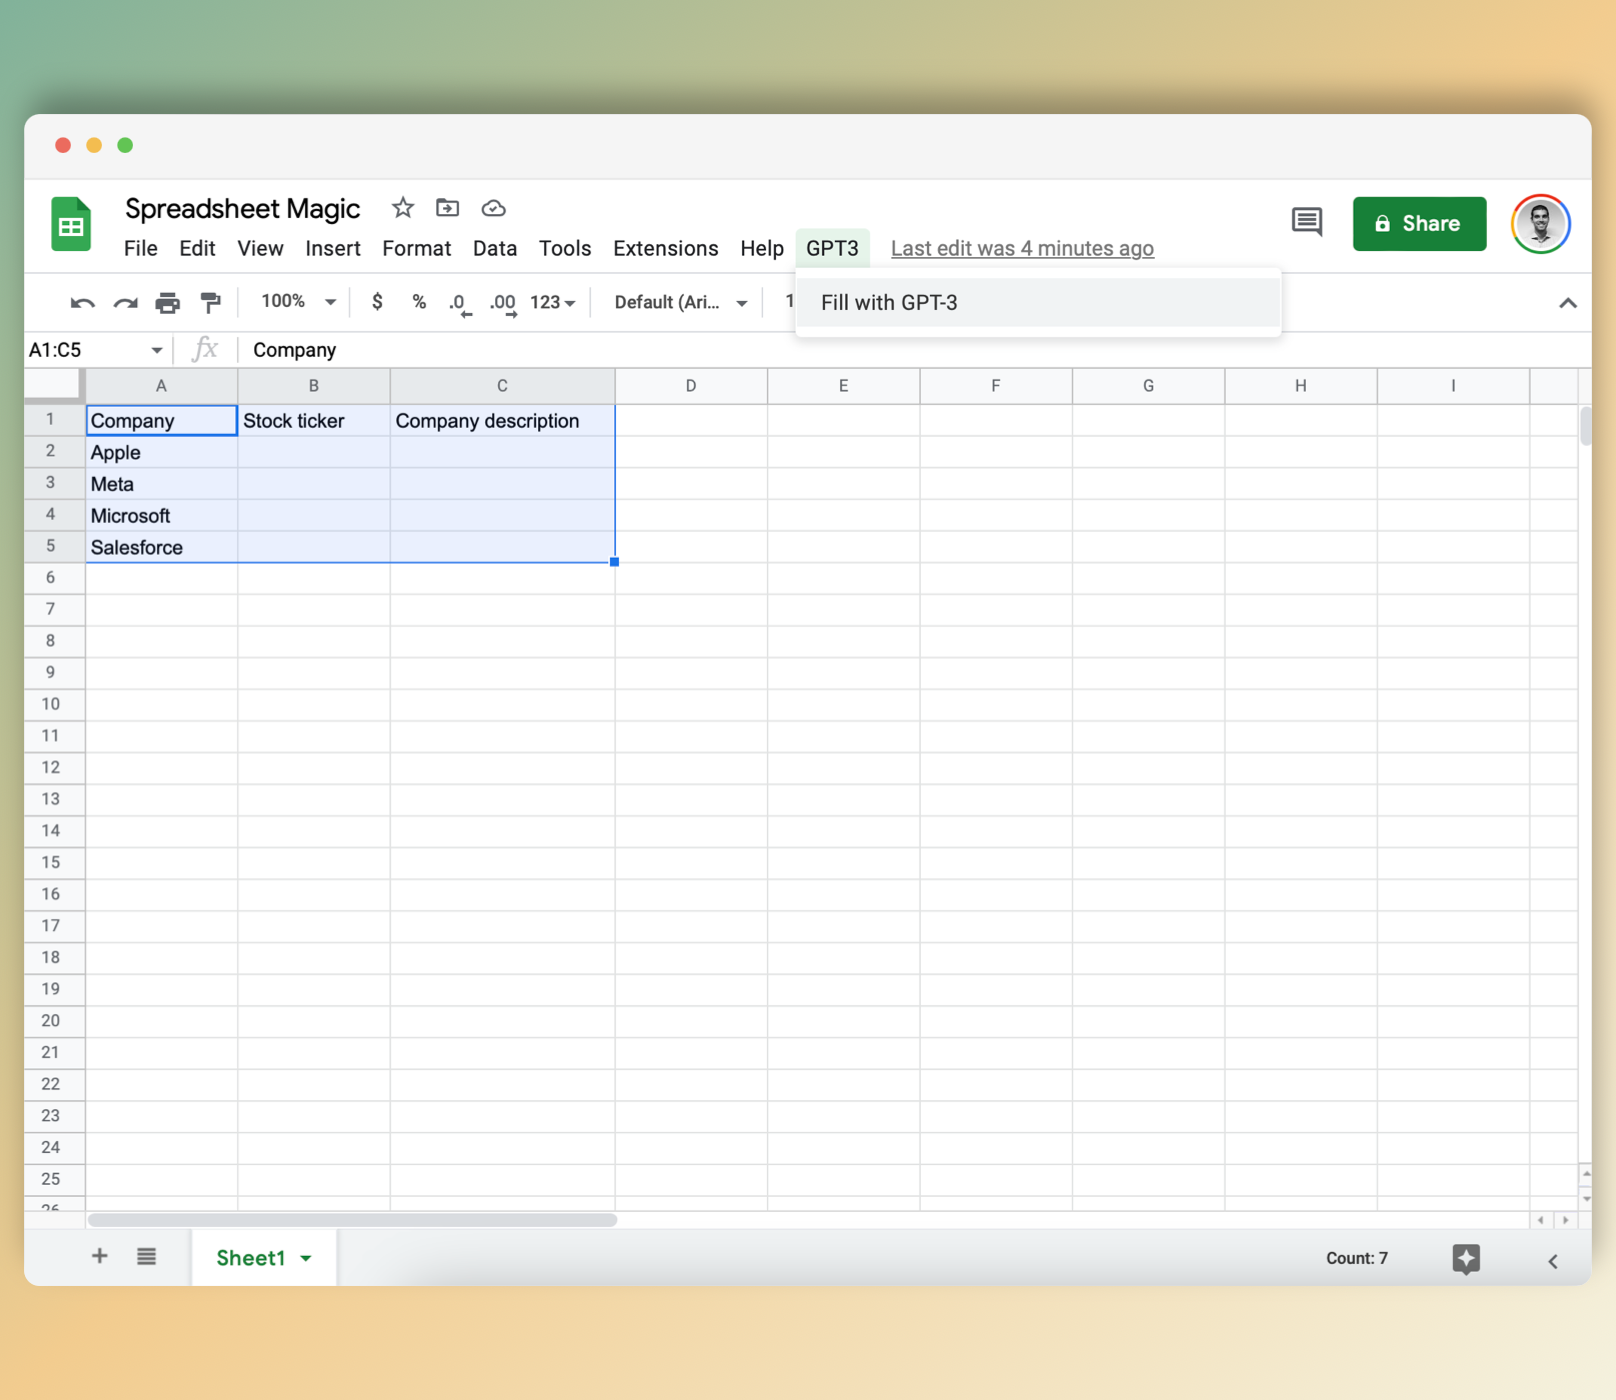Image resolution: width=1616 pixels, height=1400 pixels.
Task: Open the Default font dropdown
Action: pyautogui.click(x=681, y=302)
